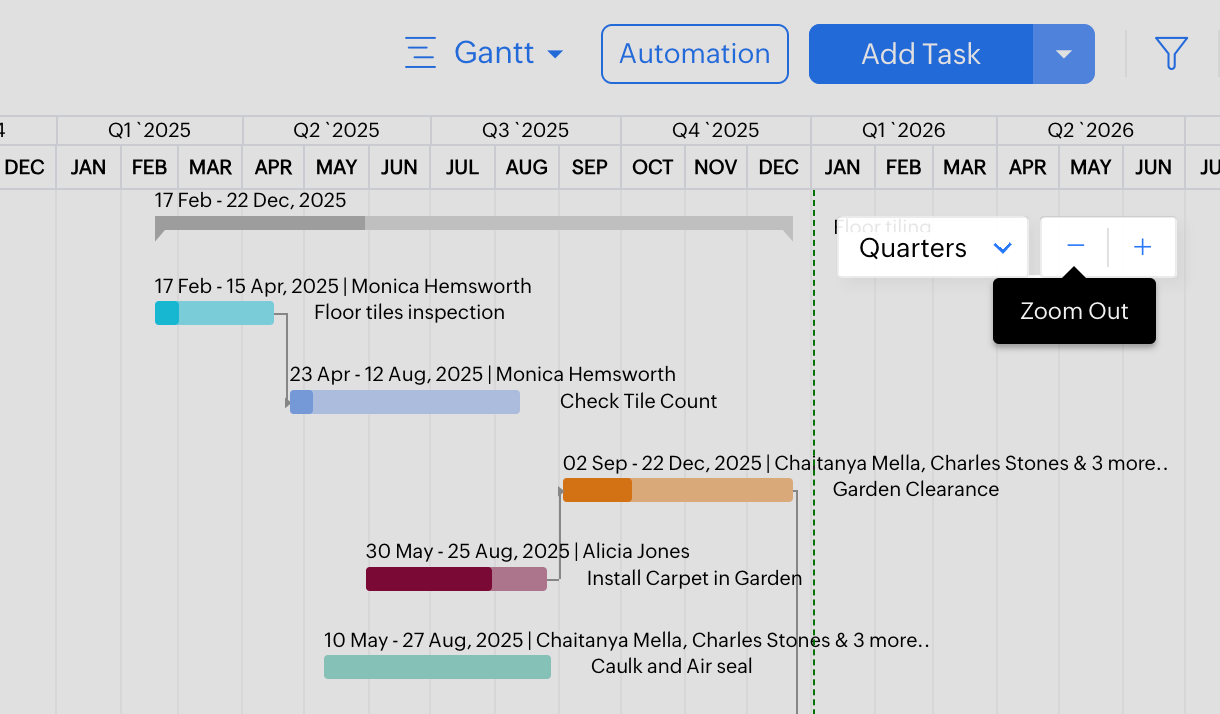The width and height of the screenshot is (1220, 714).
Task: Click the Garden Clearance task label
Action: (915, 489)
